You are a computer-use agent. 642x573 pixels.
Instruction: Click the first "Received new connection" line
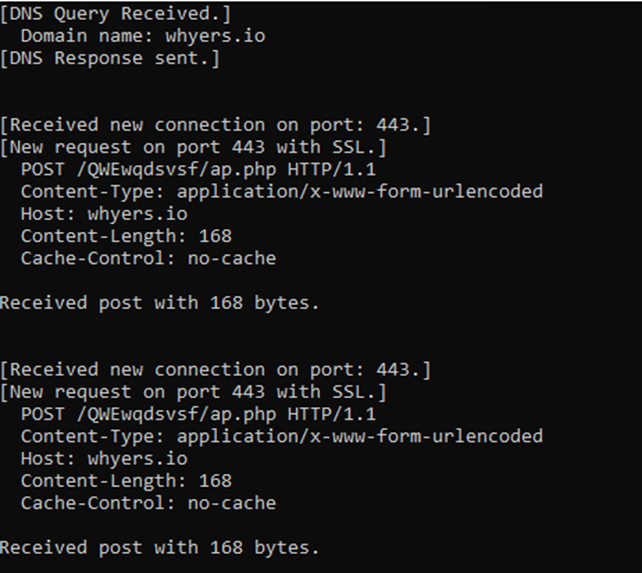pyautogui.click(x=216, y=125)
